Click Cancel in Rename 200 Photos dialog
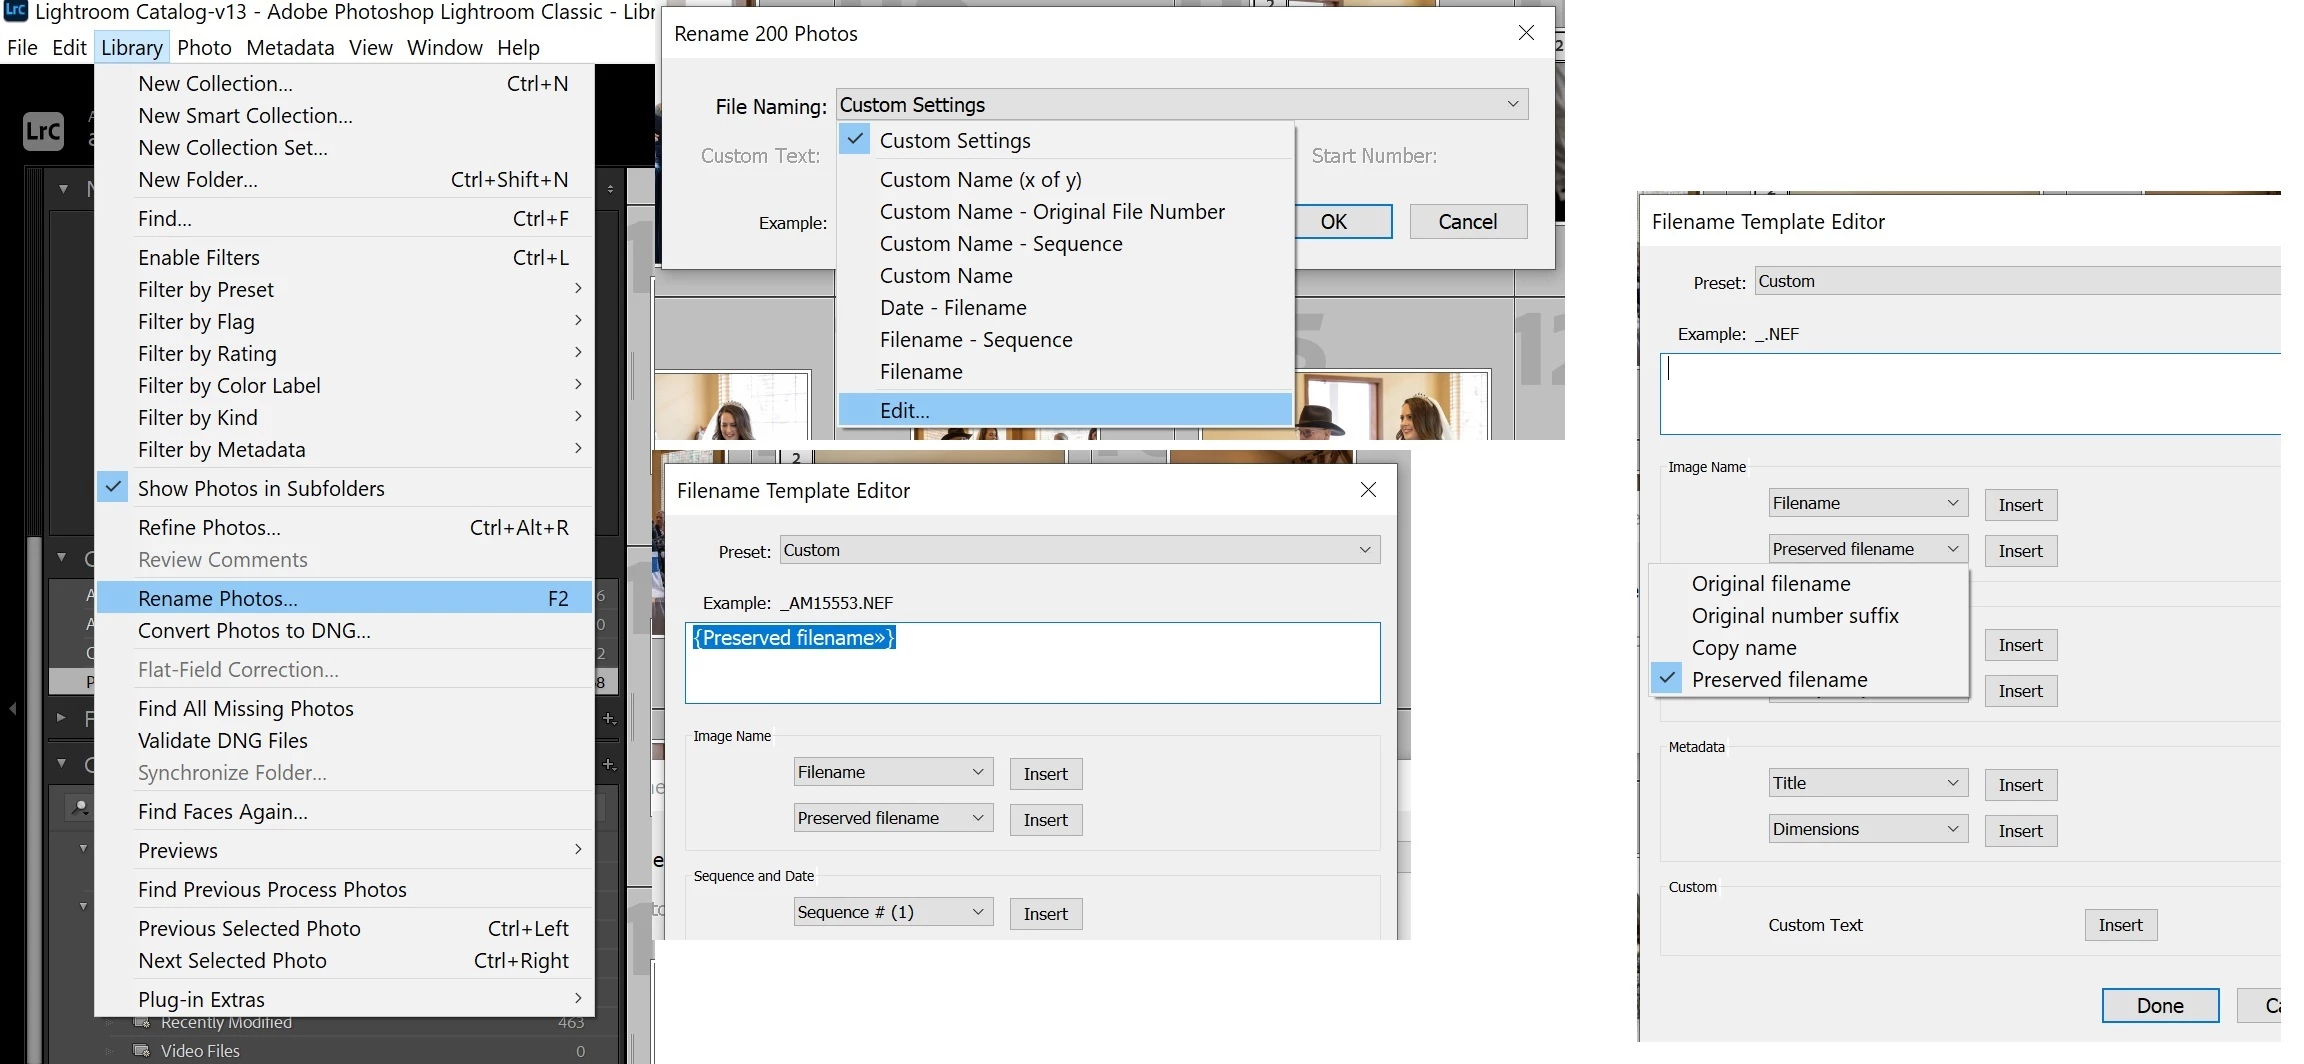2304x1064 pixels. pyautogui.click(x=1468, y=222)
